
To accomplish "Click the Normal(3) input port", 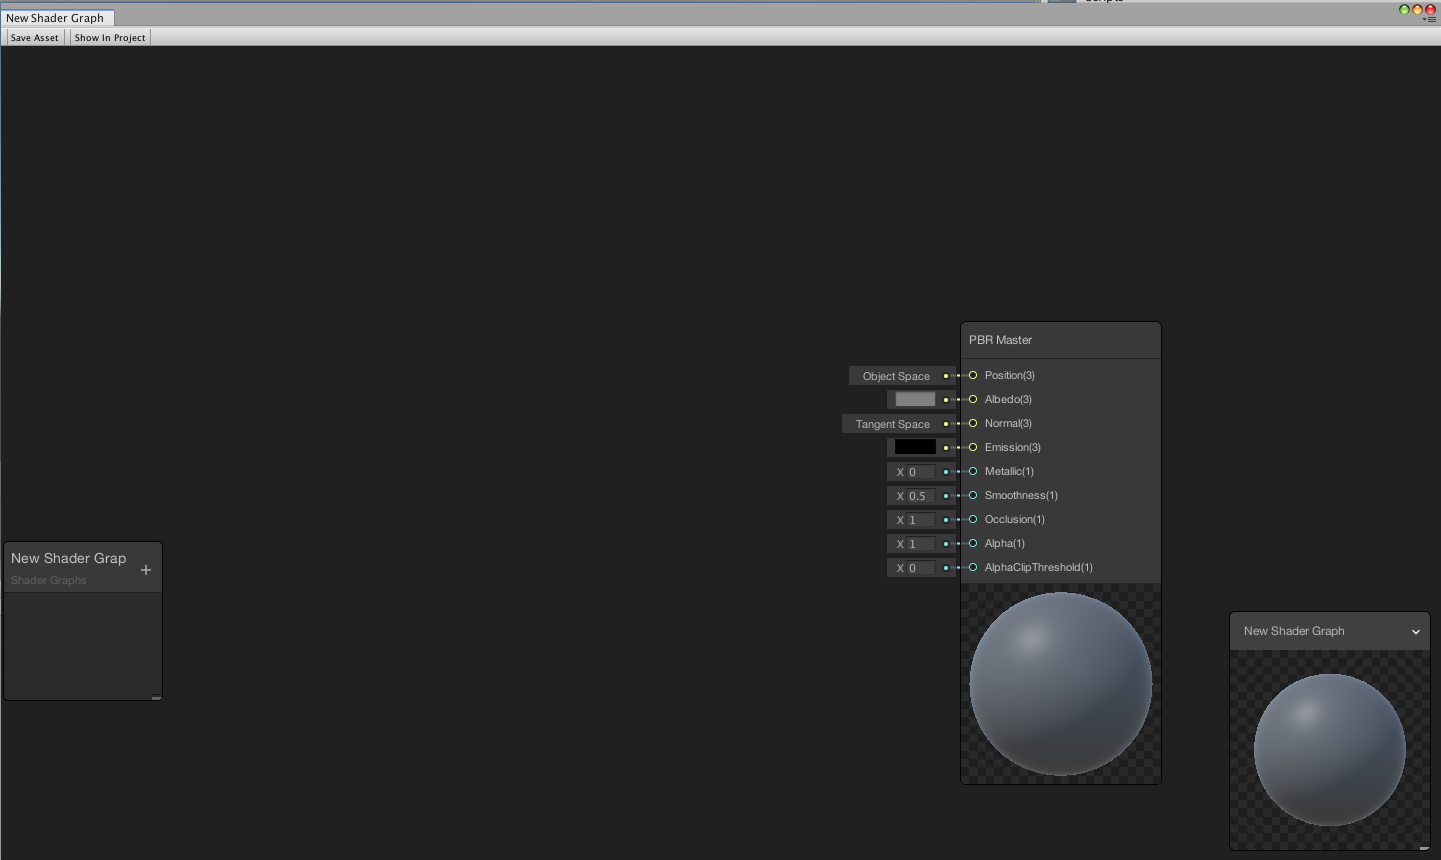I will pos(972,423).
